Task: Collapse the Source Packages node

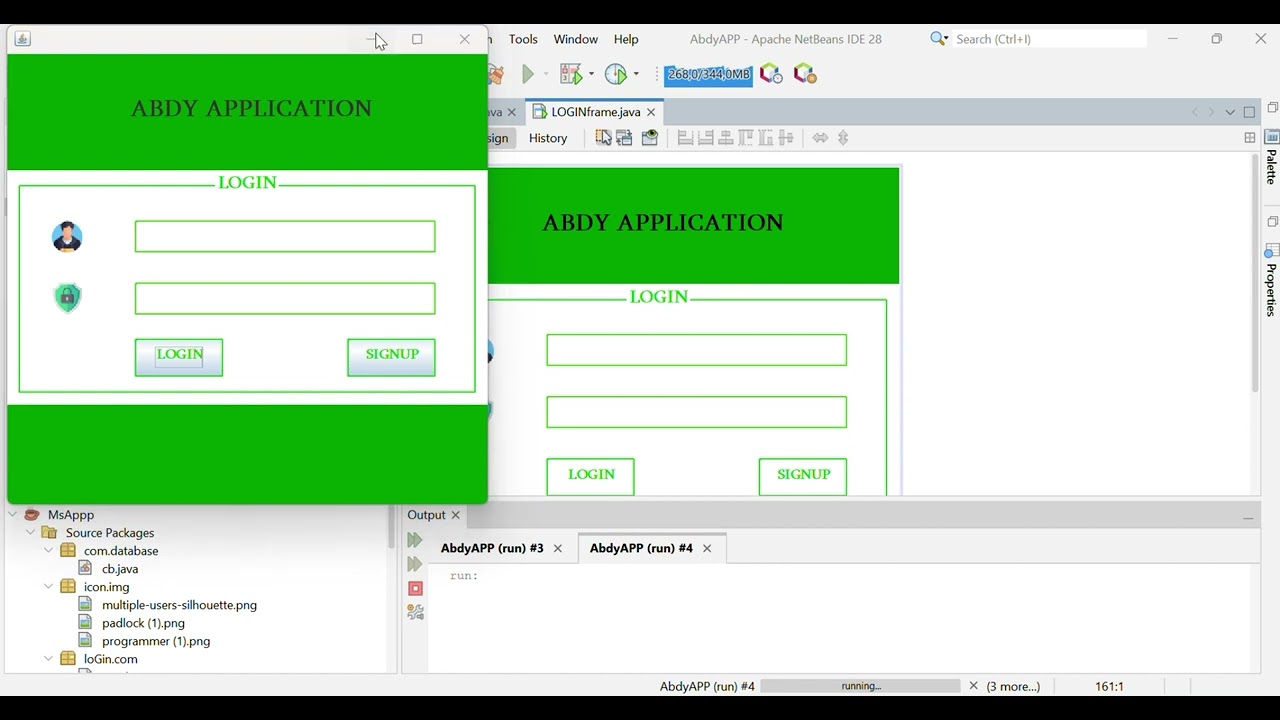Action: [x=31, y=533]
